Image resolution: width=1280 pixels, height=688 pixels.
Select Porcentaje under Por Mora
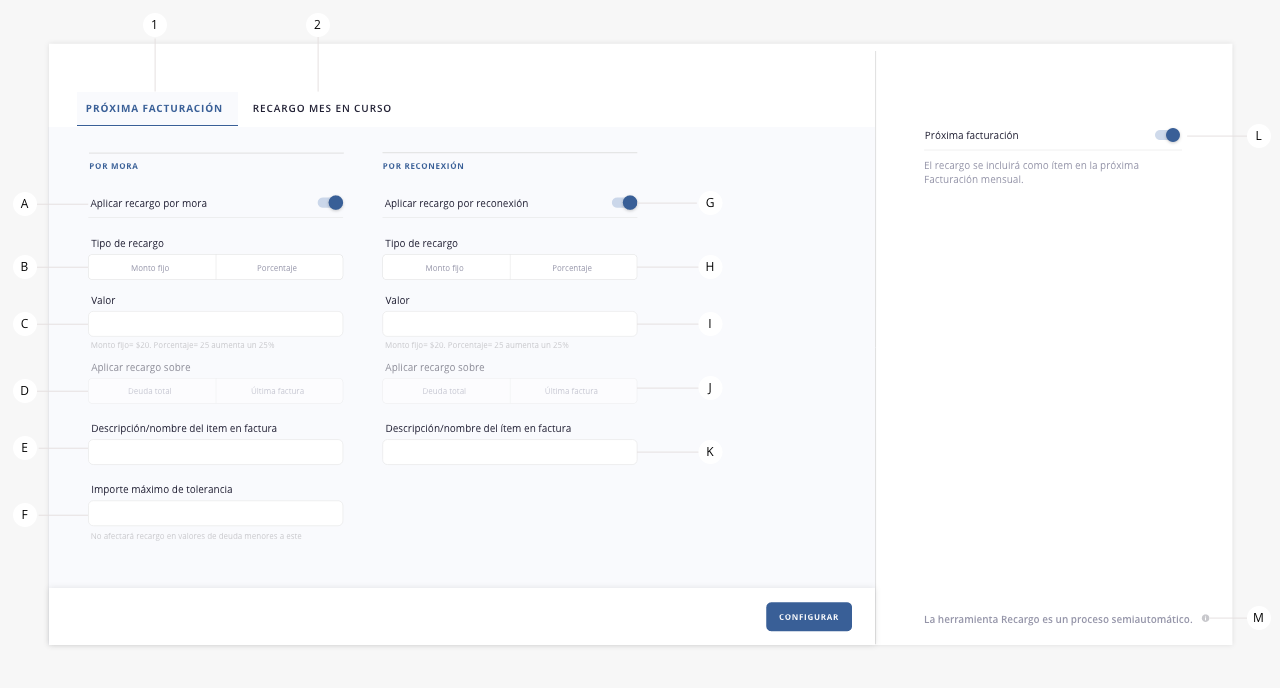[279, 267]
